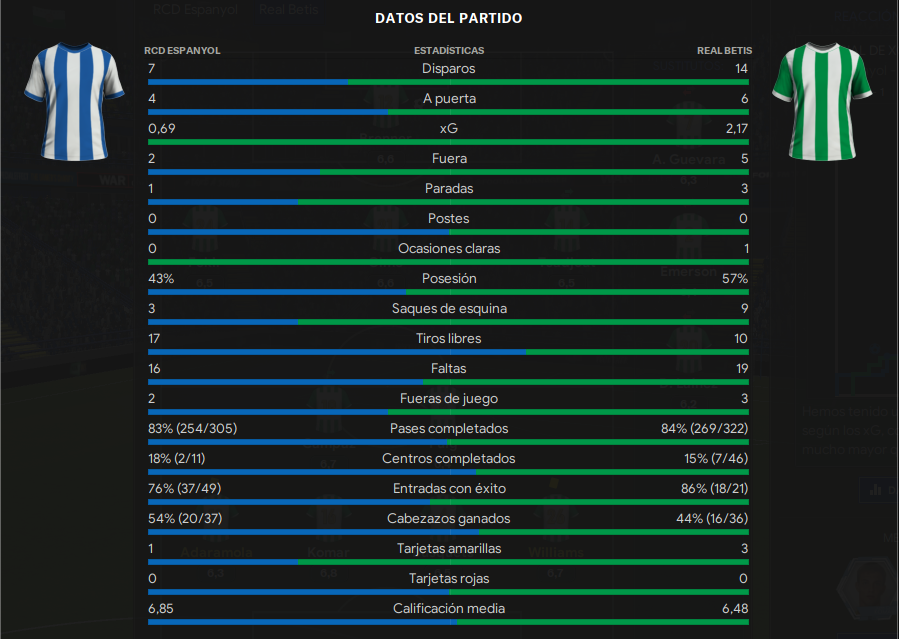Click the Saques de esquina label
The image size is (899, 639).
[x=449, y=308]
